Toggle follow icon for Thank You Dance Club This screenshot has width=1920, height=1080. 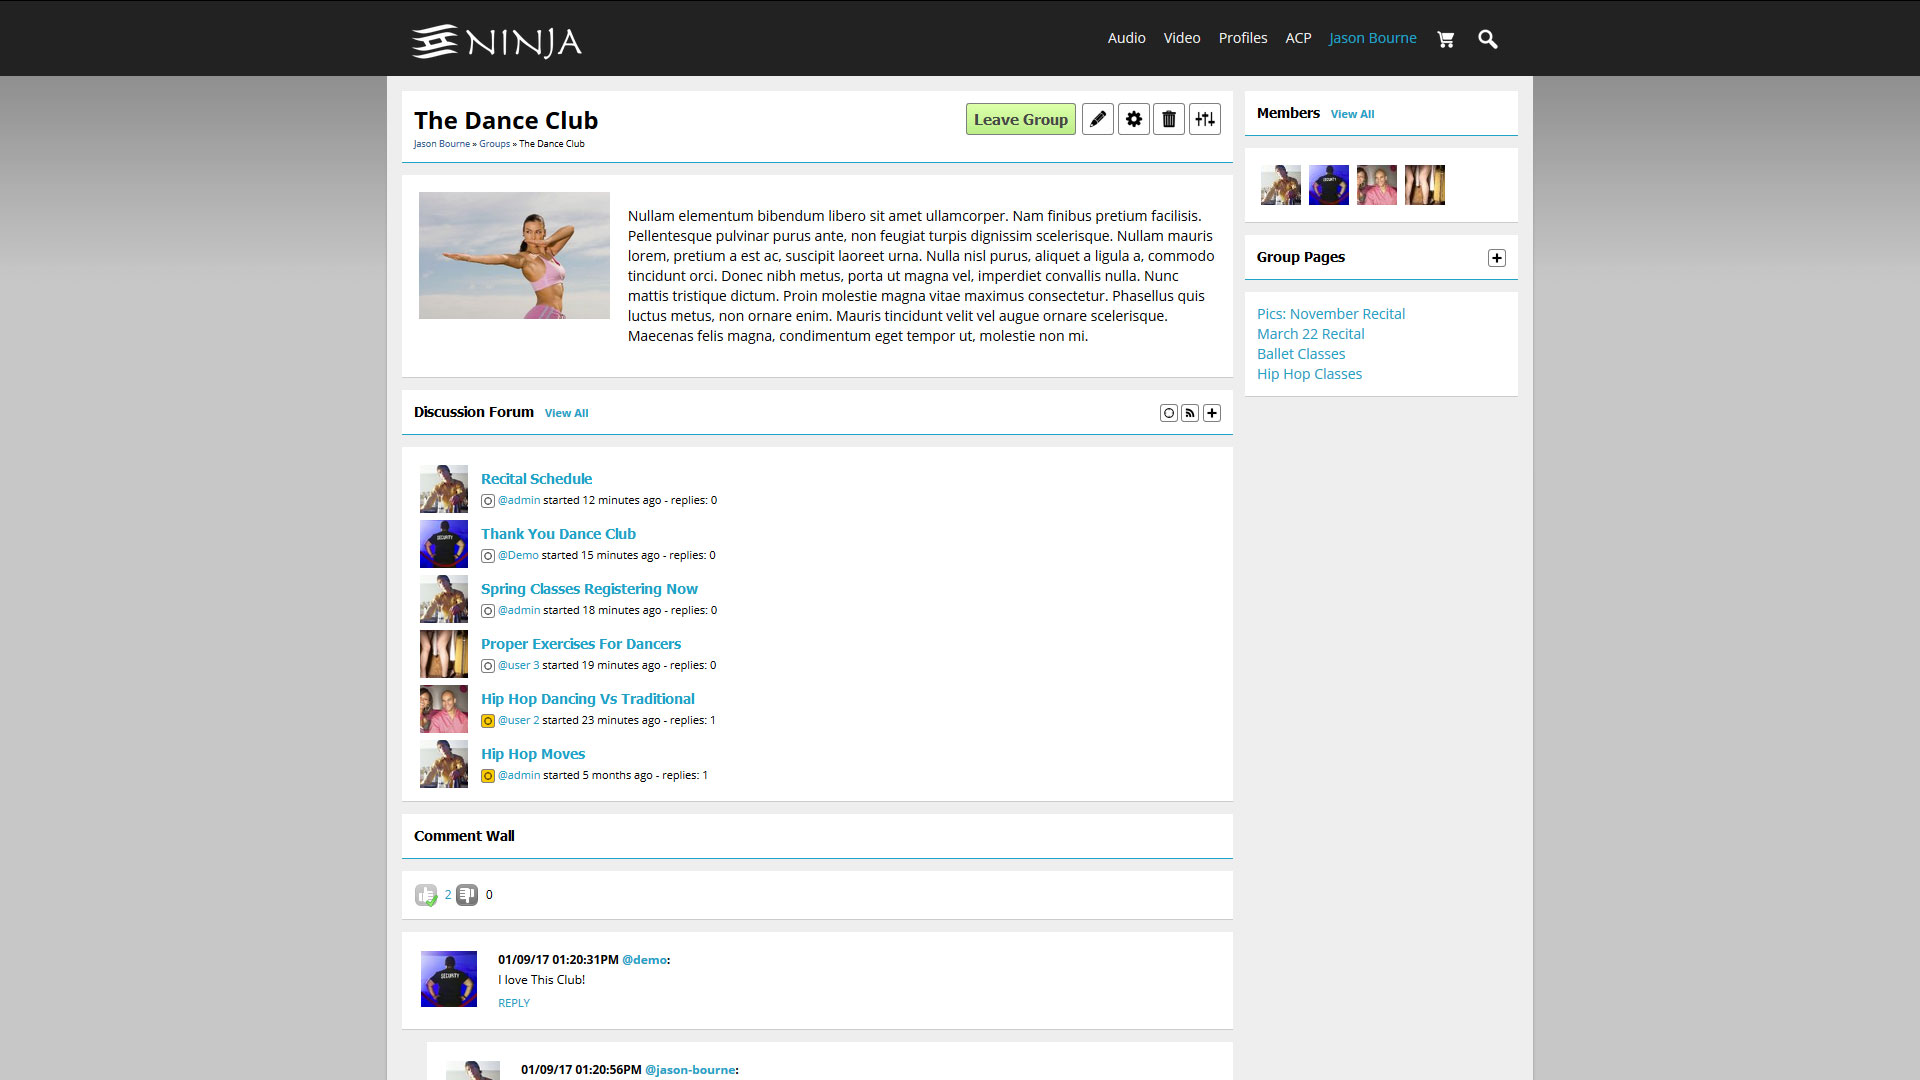(488, 556)
